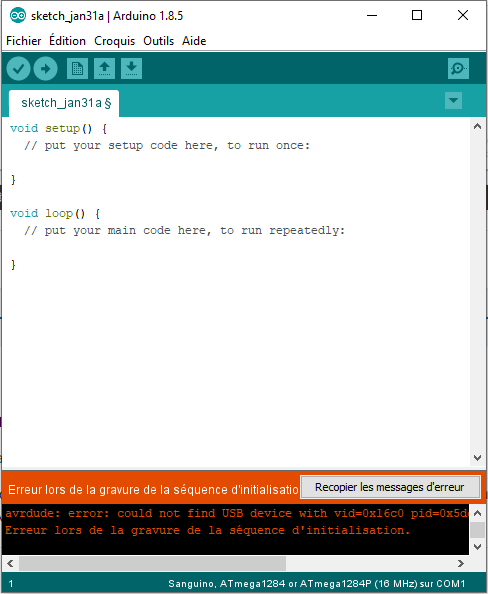
Task: Click the Verify (checkmark) button
Action: 19,69
